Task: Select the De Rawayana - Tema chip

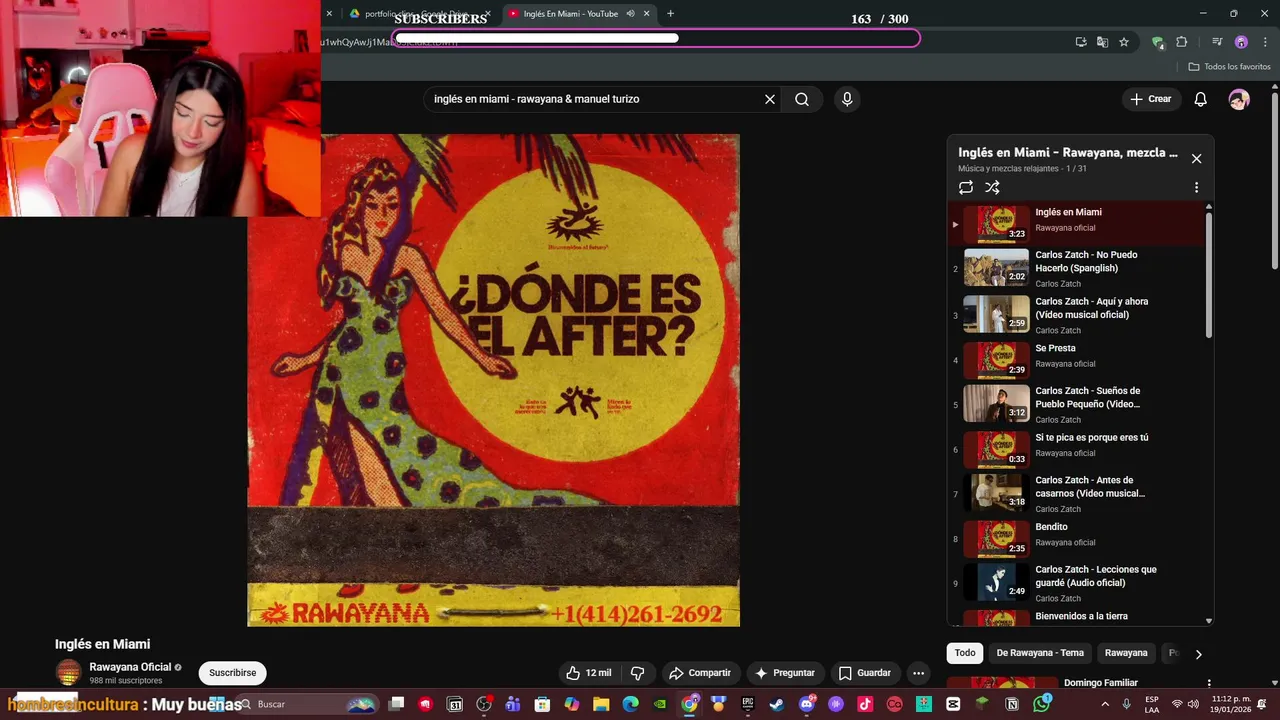Action: point(1040,653)
